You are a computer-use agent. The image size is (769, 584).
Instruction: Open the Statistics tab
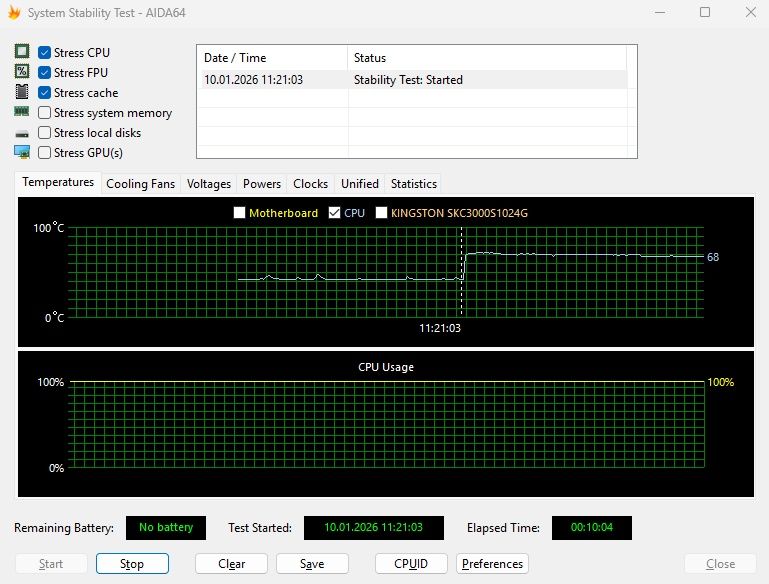pos(413,184)
